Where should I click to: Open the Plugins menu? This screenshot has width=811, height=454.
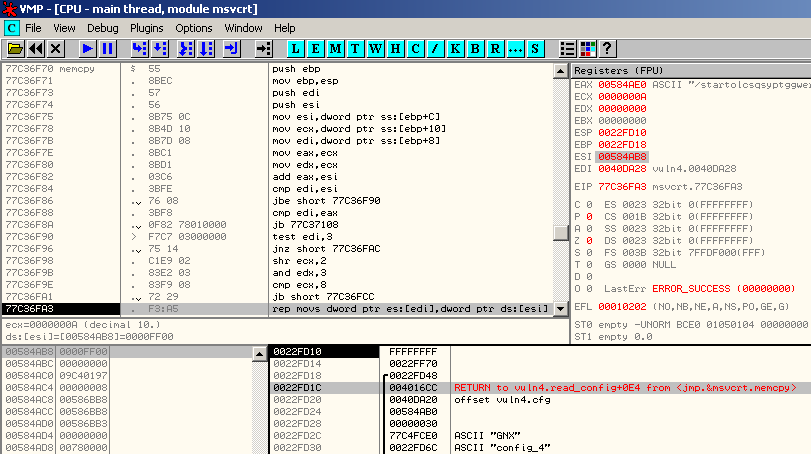point(148,28)
